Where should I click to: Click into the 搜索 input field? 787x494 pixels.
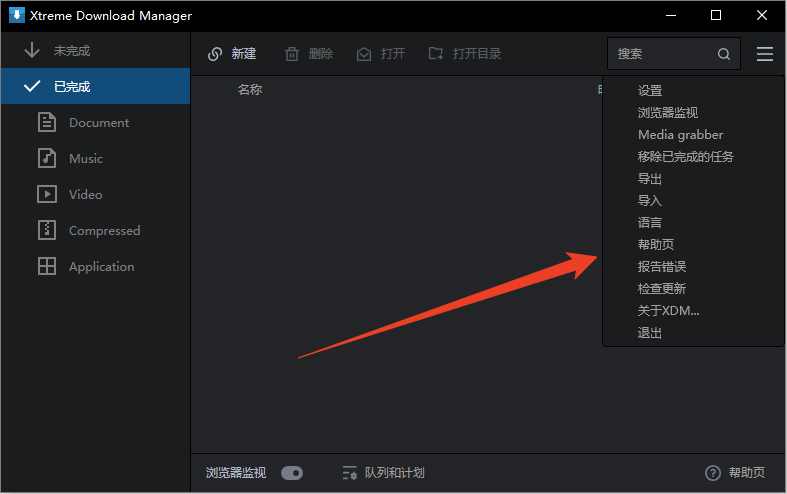tap(660, 54)
